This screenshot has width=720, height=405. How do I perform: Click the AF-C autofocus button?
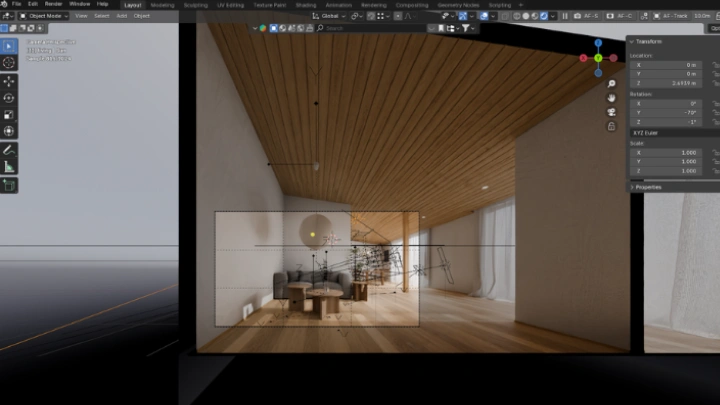pos(619,16)
